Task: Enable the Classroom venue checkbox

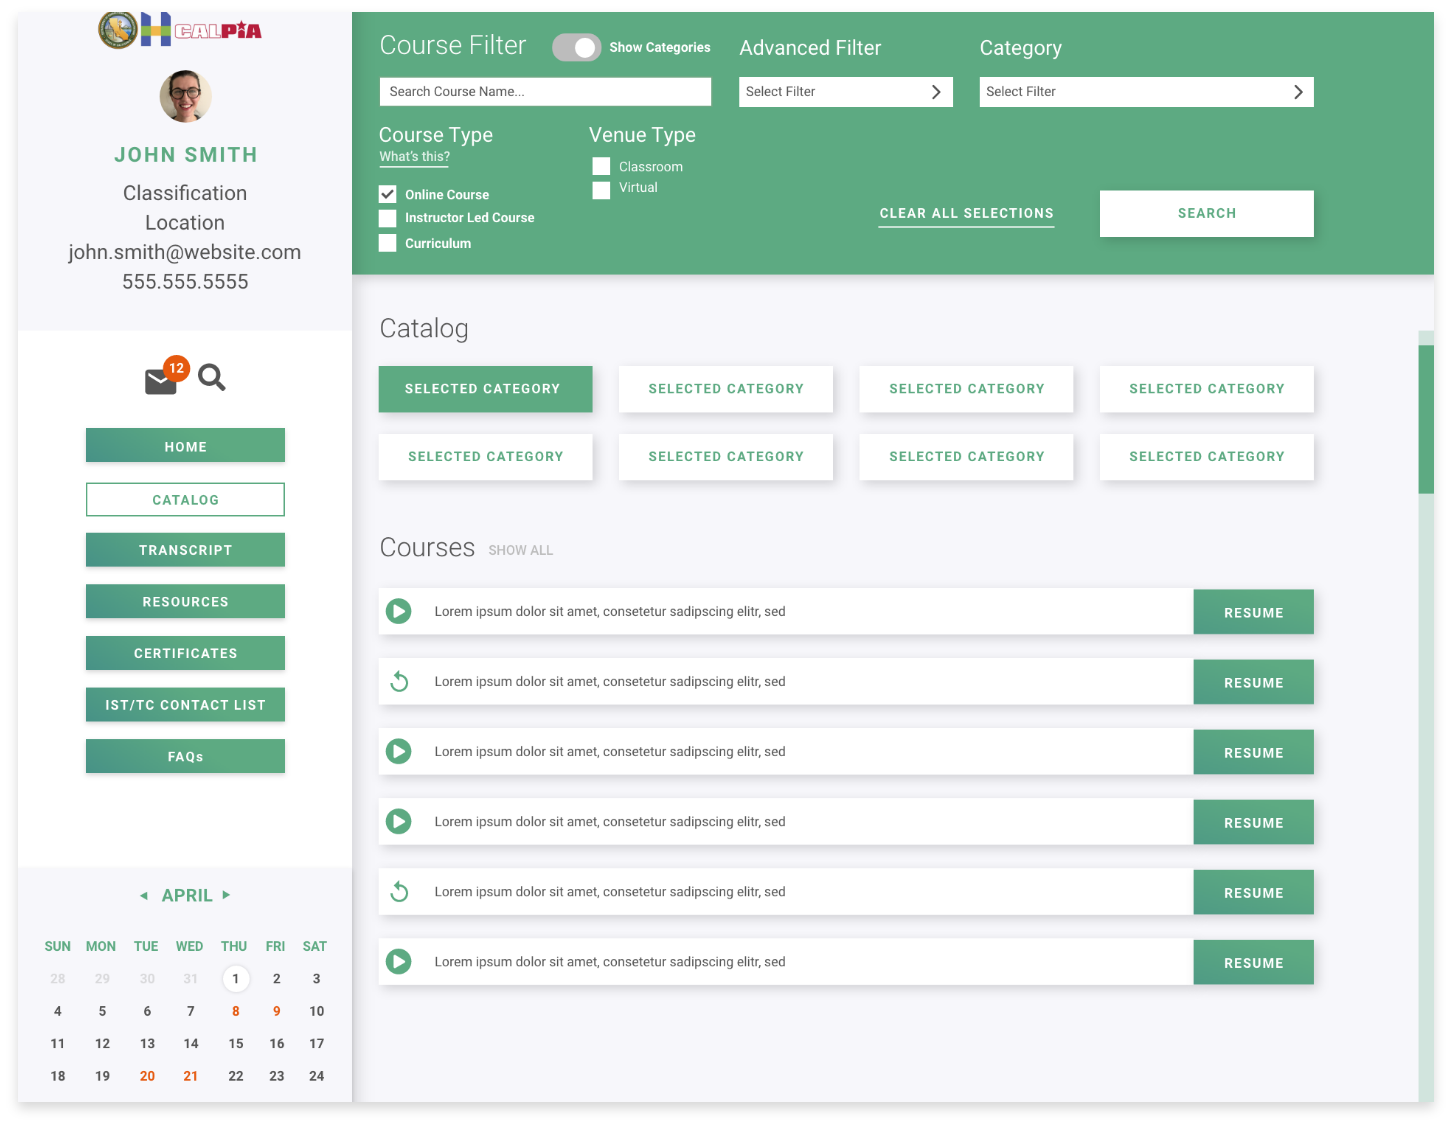Action: click(x=601, y=166)
